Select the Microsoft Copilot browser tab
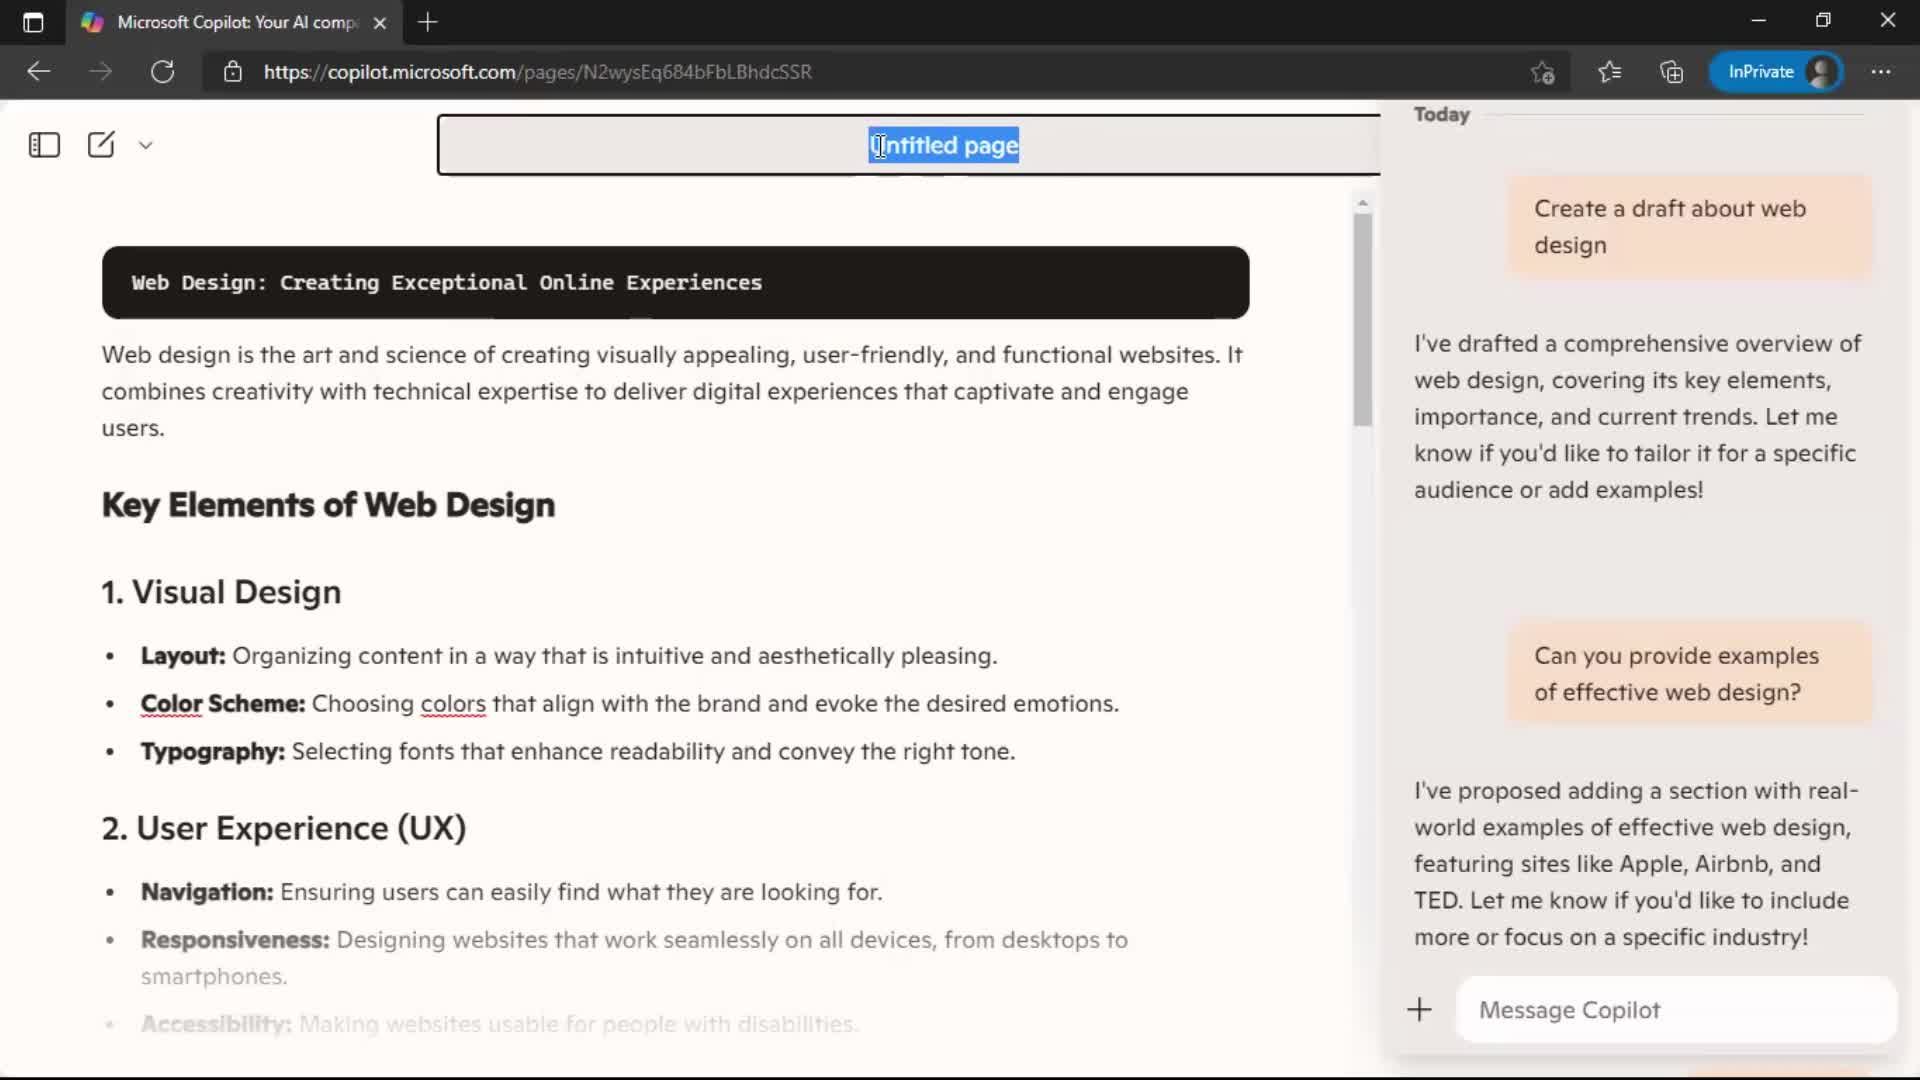The image size is (1920, 1080). pyautogui.click(x=235, y=22)
